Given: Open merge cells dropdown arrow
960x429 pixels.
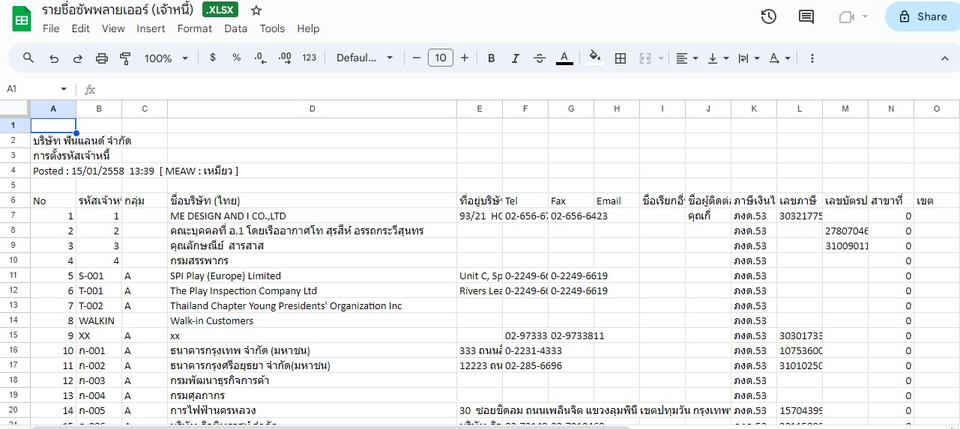Looking at the screenshot, I should pos(661,58).
